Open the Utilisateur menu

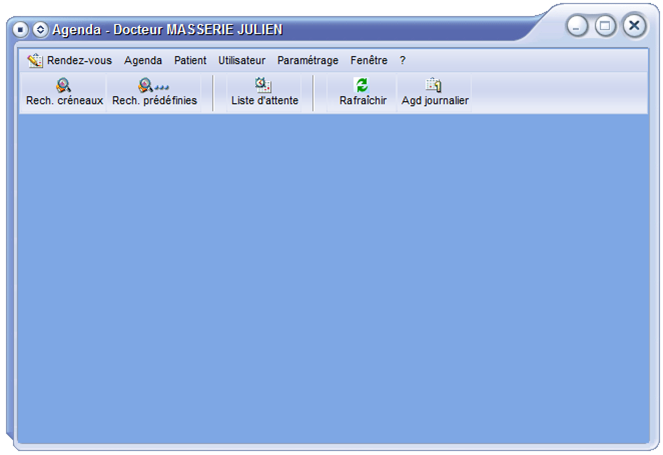[242, 60]
